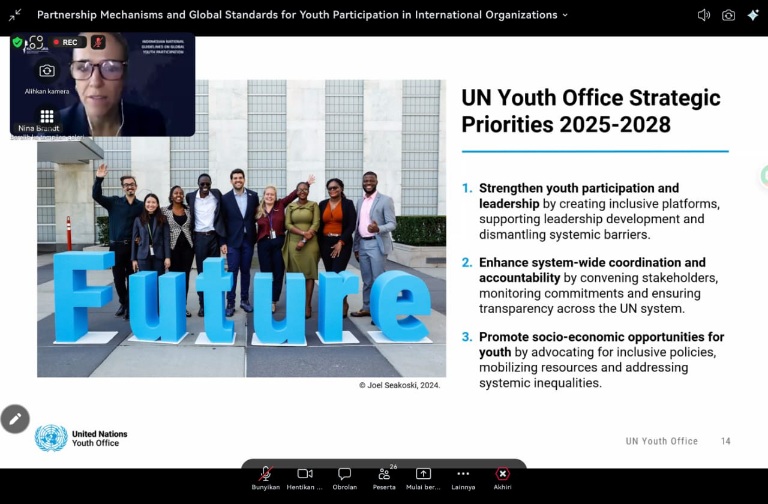Image resolution: width=768 pixels, height=504 pixels.
Task: Click the 'Nina Brandt' name label
Action: tap(39, 128)
